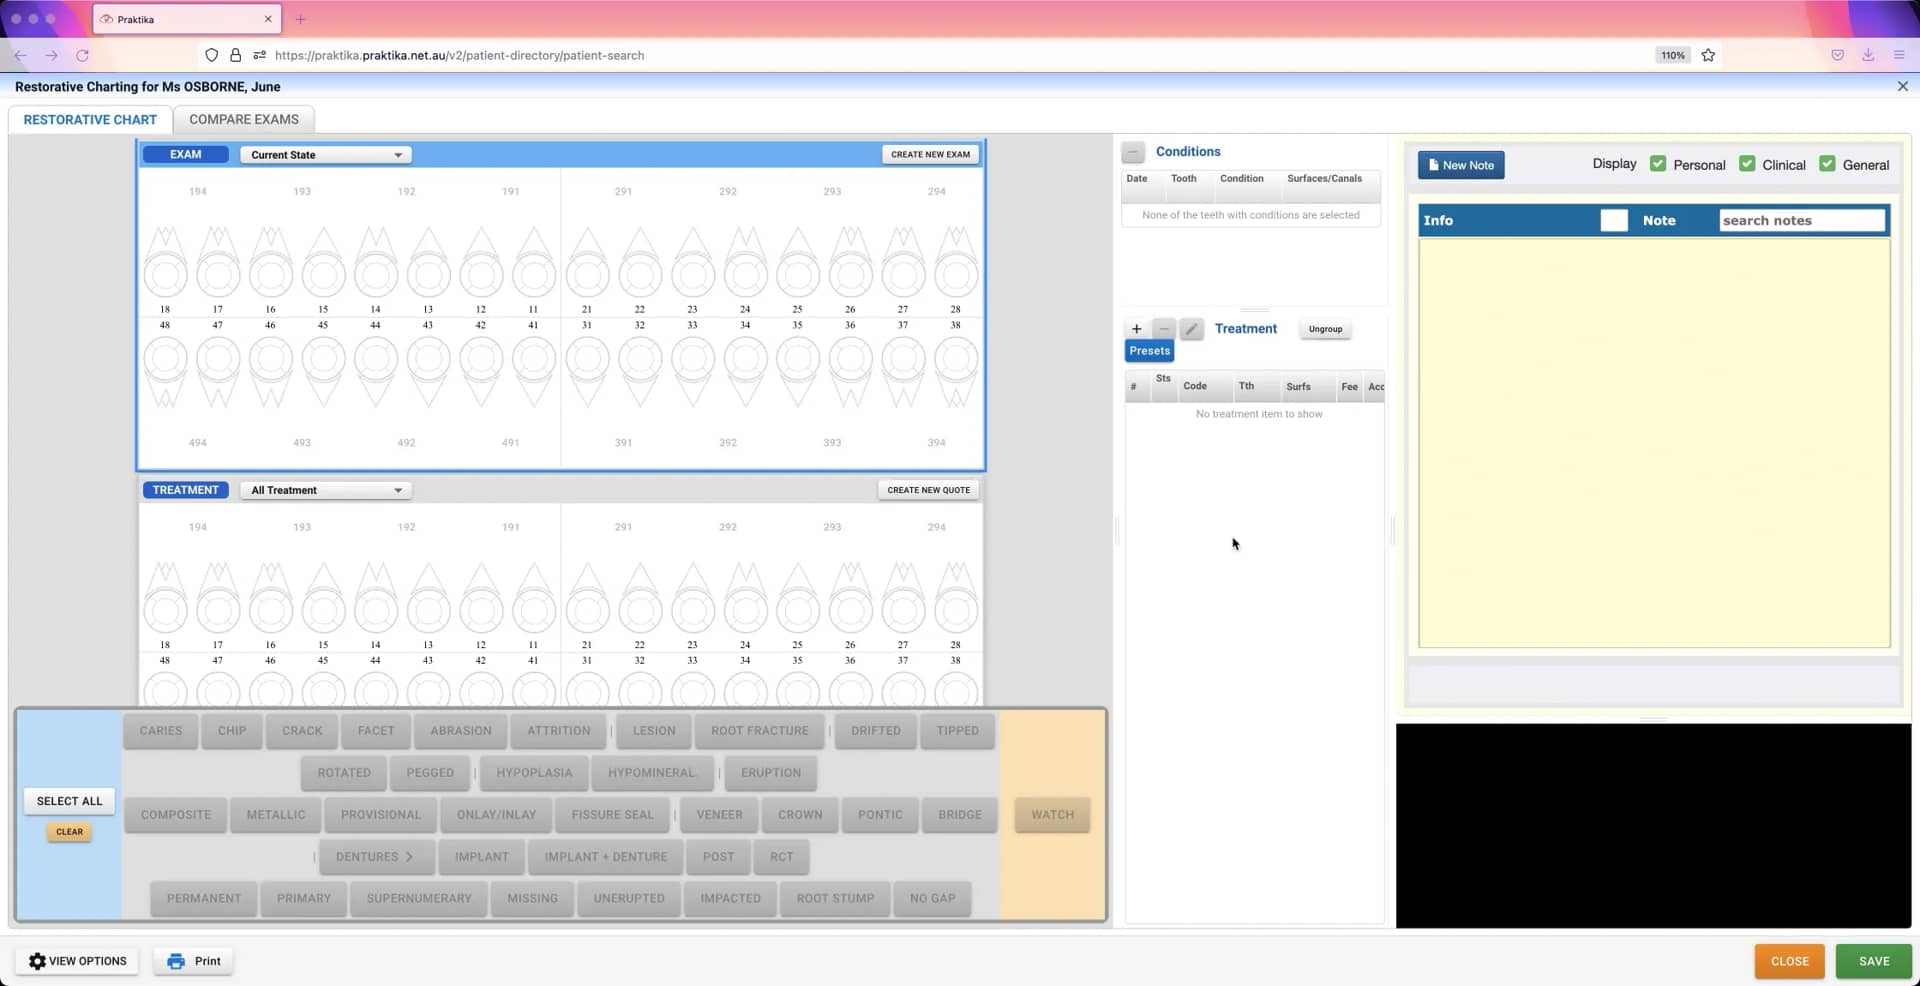Collapse the Conditions panel with its minus icon
The width and height of the screenshot is (1920, 986).
tap(1133, 152)
